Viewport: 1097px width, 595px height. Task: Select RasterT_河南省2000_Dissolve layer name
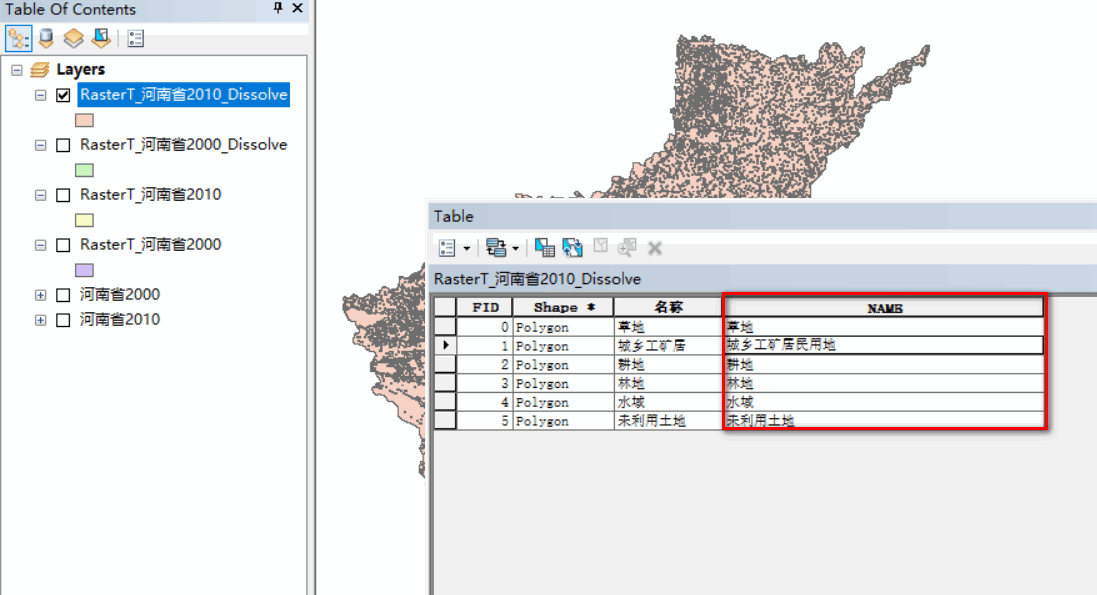183,144
